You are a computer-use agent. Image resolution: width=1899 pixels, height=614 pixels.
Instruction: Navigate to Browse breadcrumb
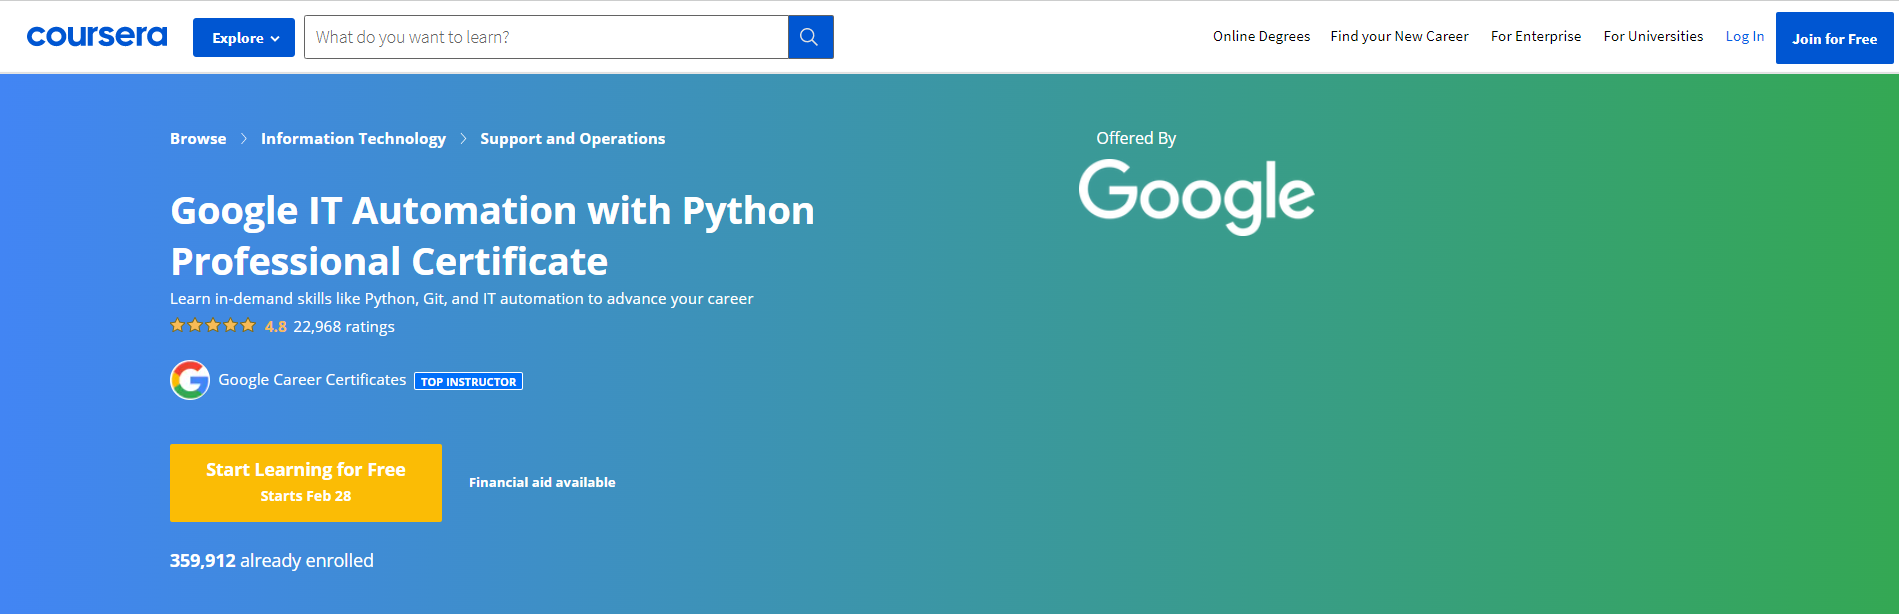point(198,138)
